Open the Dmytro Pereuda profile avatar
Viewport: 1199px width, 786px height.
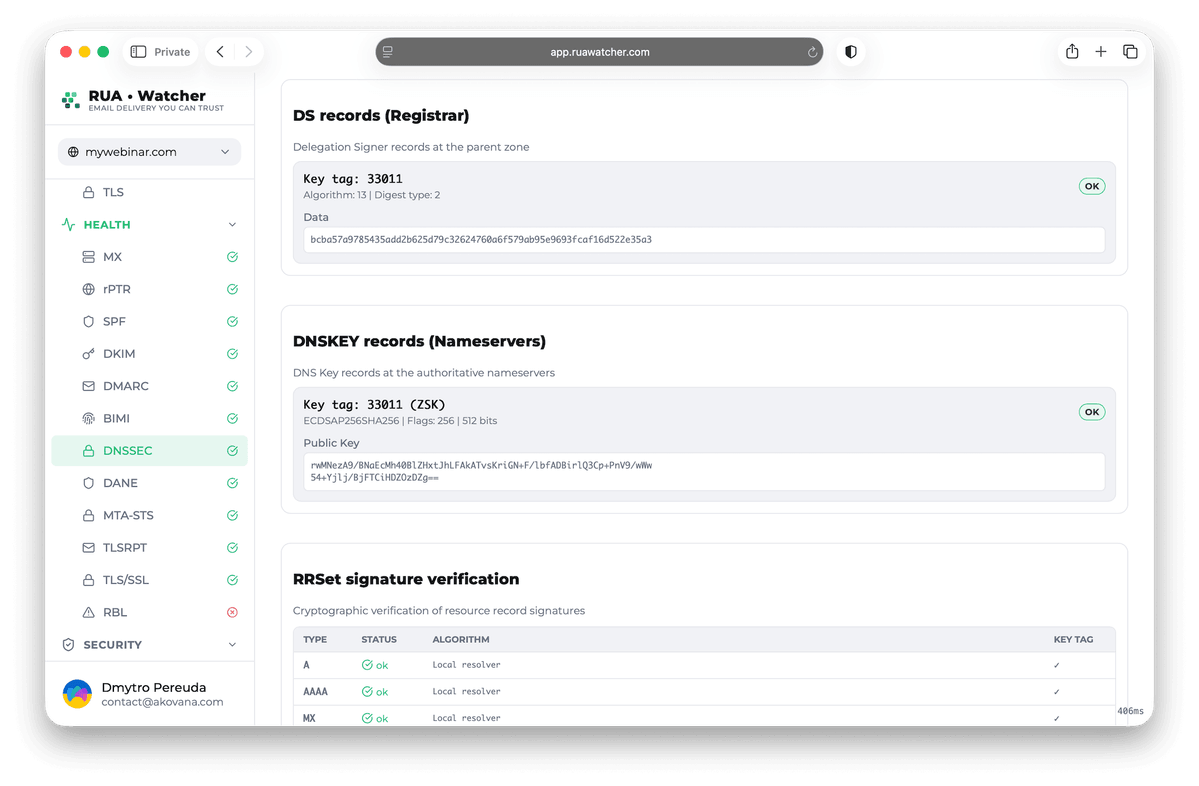click(x=77, y=694)
